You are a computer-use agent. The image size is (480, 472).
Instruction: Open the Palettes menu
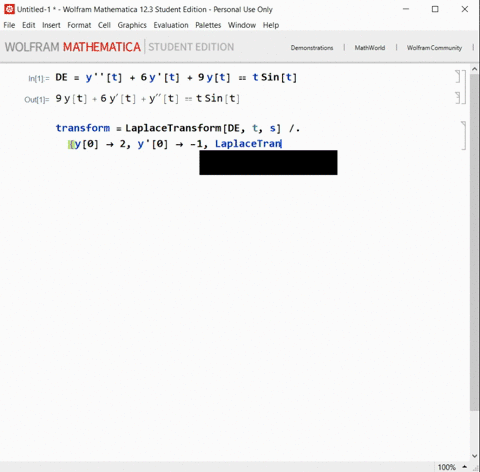pyautogui.click(x=208, y=25)
